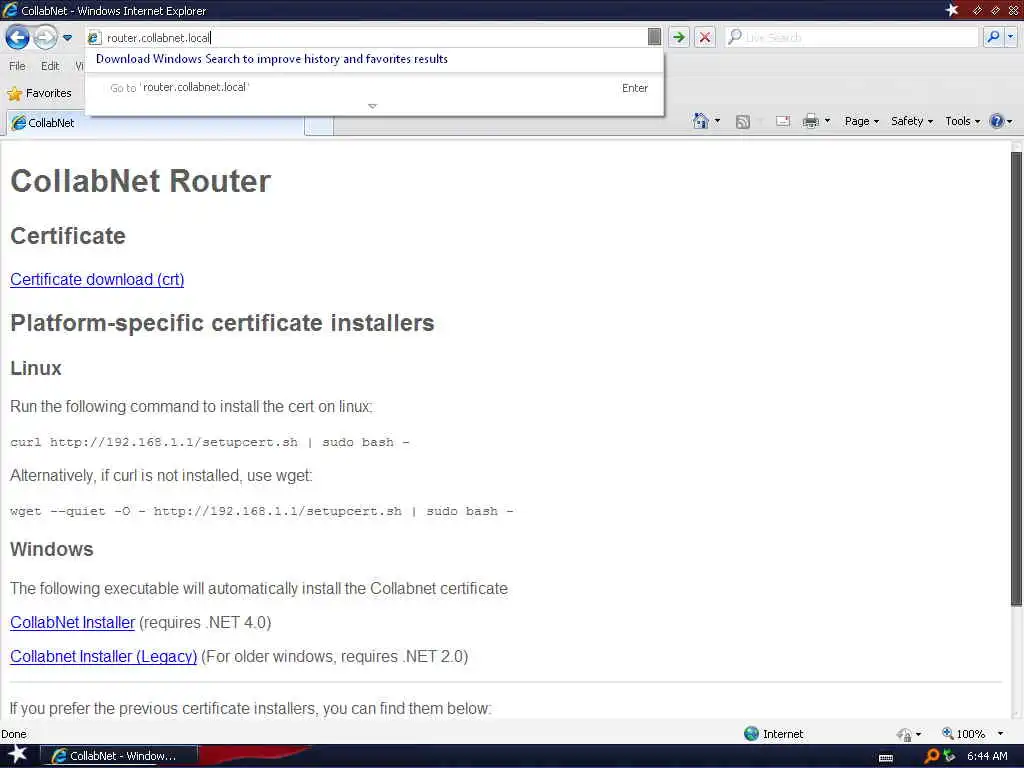The height and width of the screenshot is (768, 1024).
Task: Click the green safely remove hardware tray icon
Action: (x=950, y=756)
